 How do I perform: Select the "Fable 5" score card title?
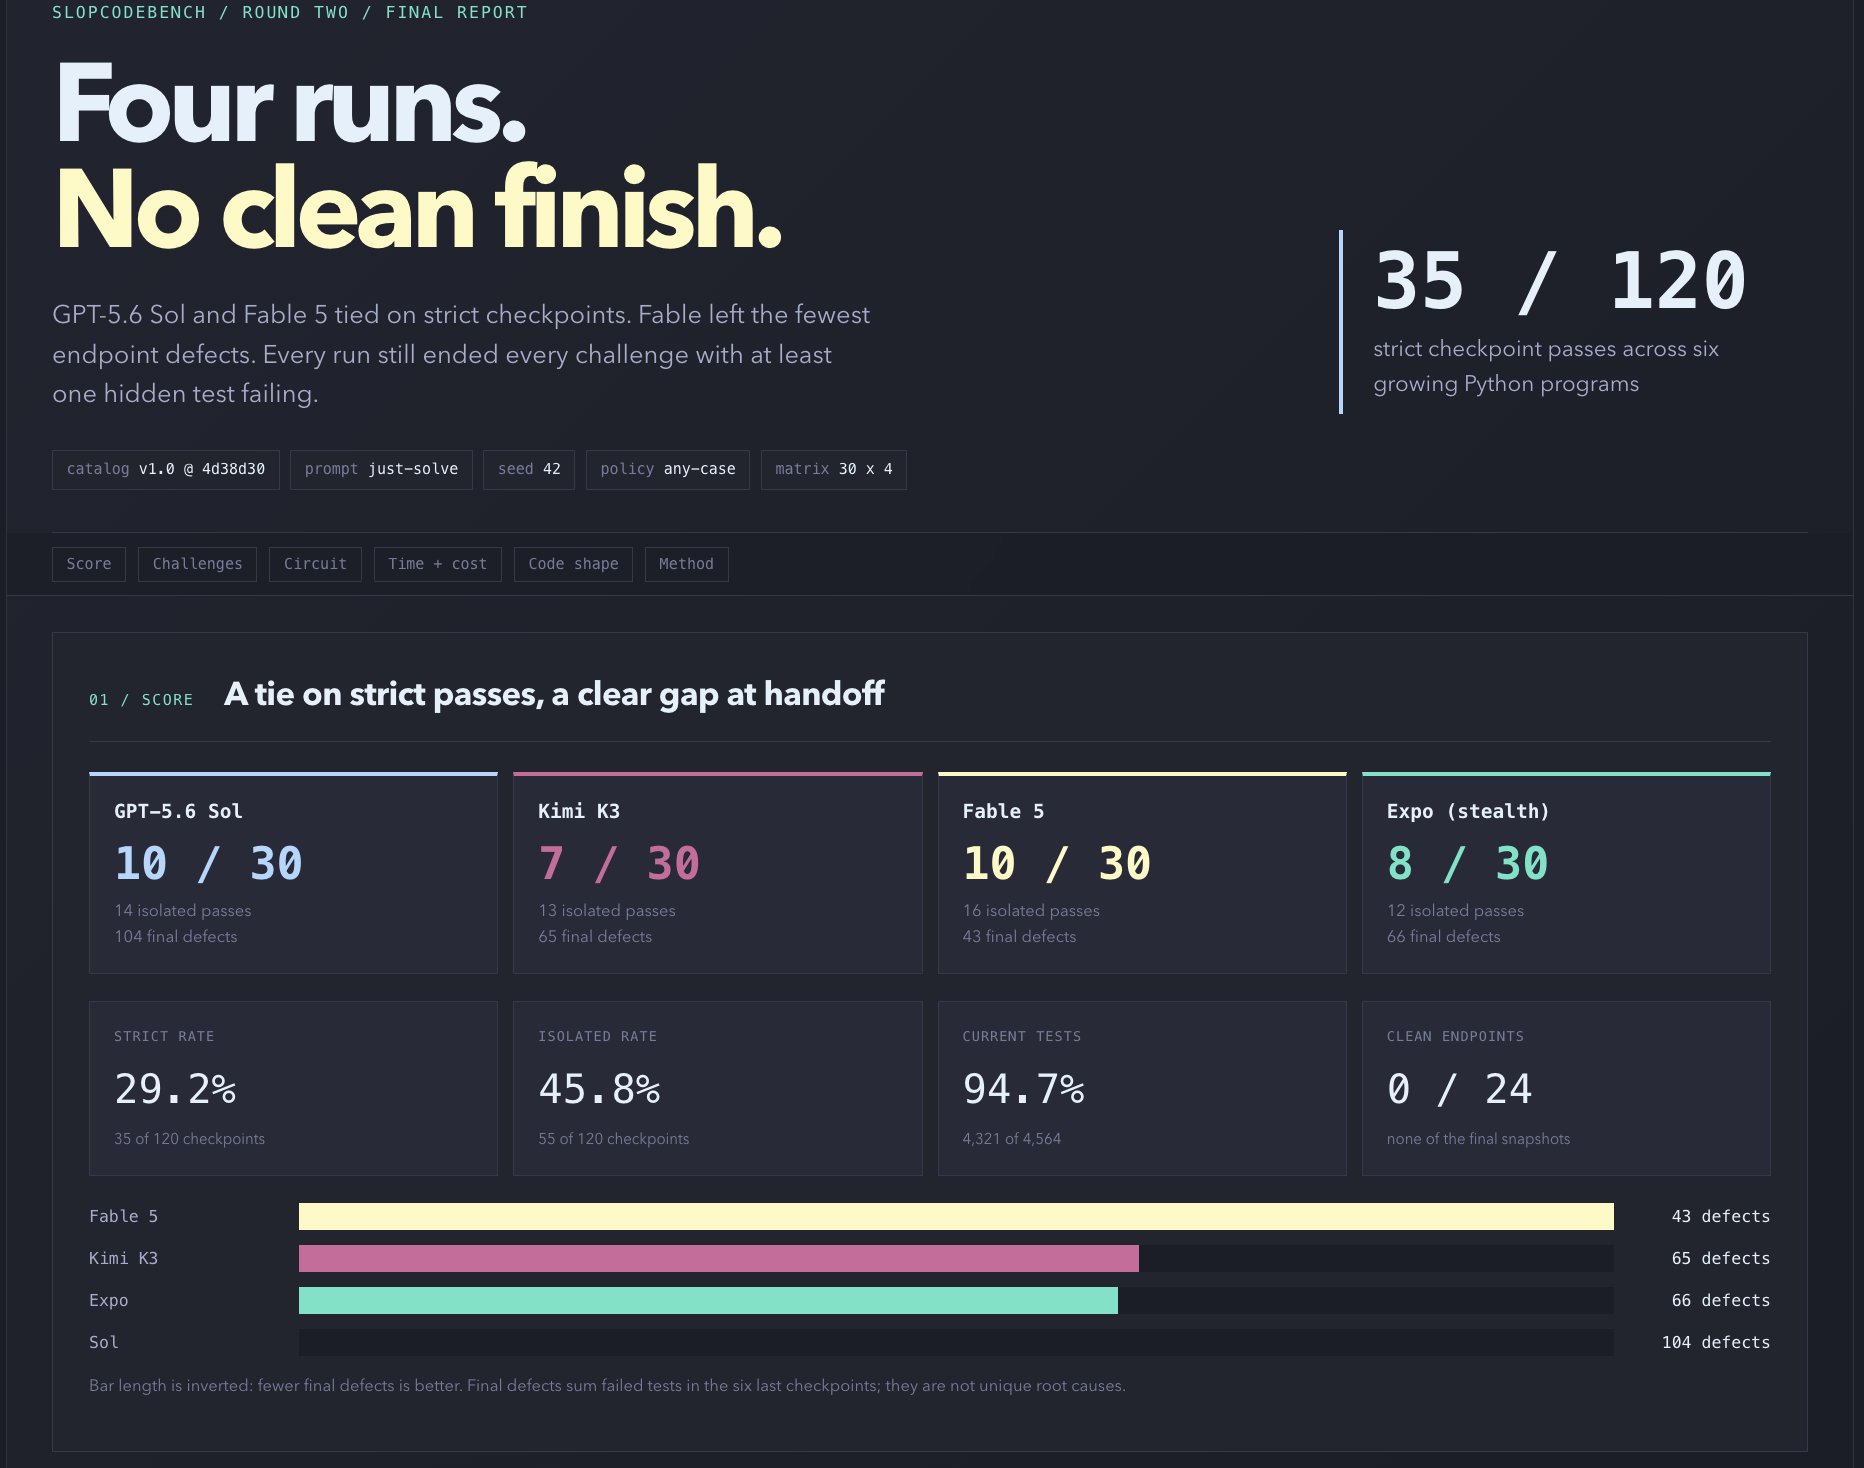click(1003, 811)
